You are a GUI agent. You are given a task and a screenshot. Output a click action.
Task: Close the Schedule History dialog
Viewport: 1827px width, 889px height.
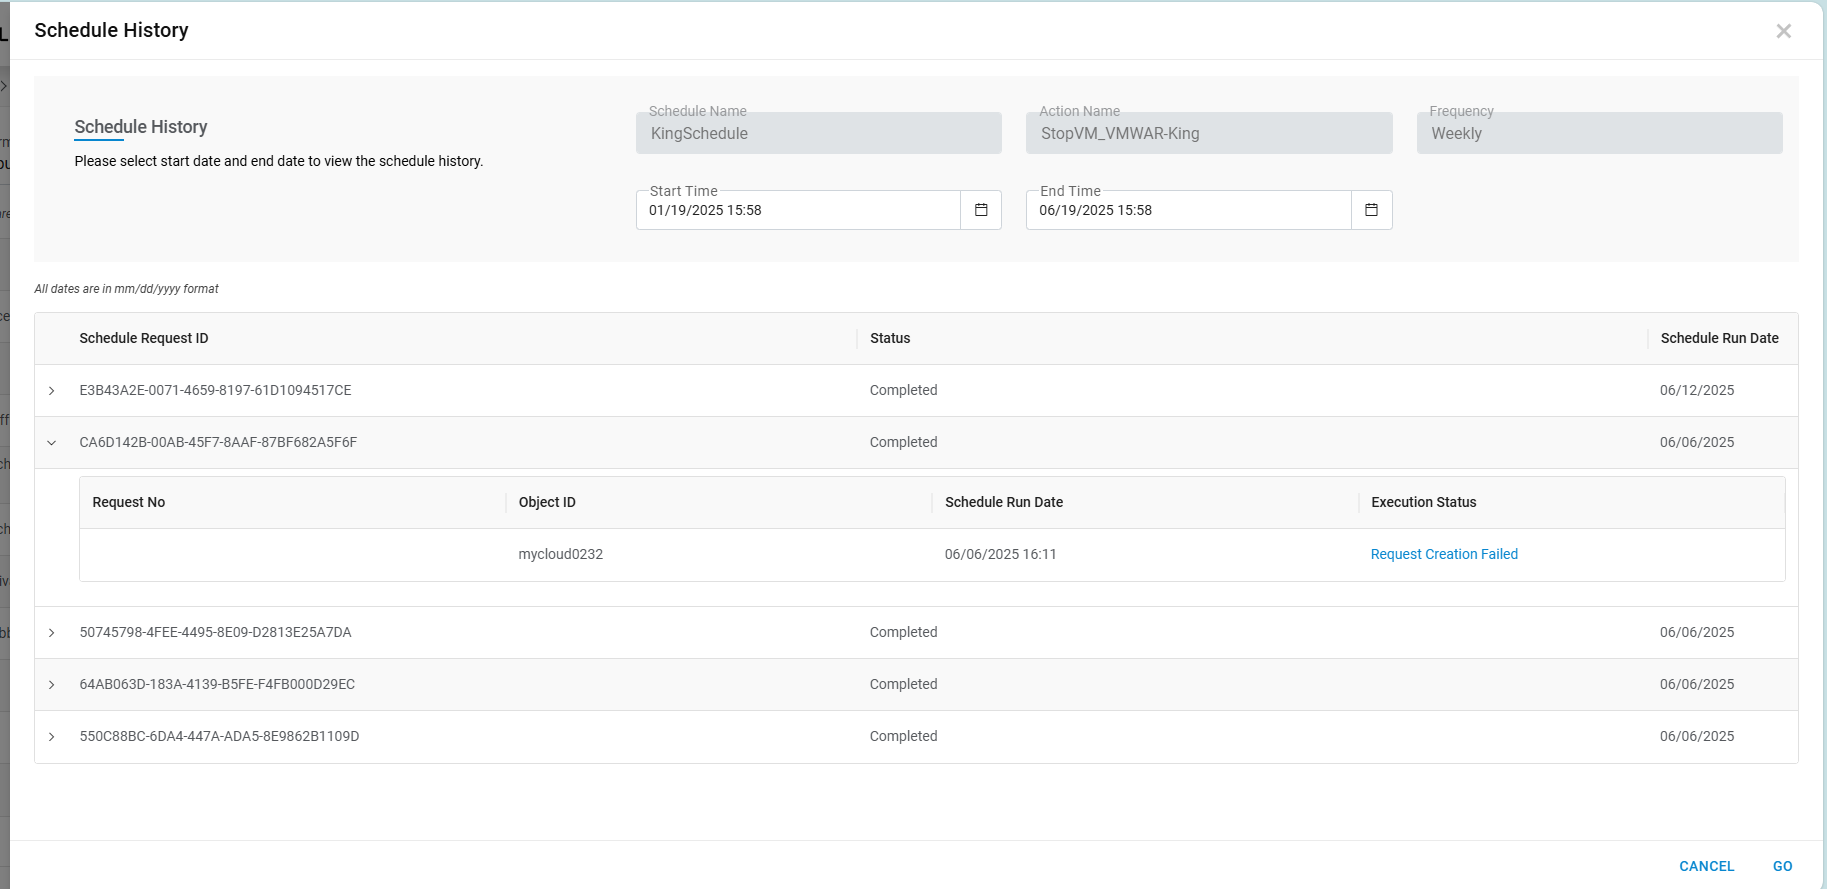[x=1783, y=31]
